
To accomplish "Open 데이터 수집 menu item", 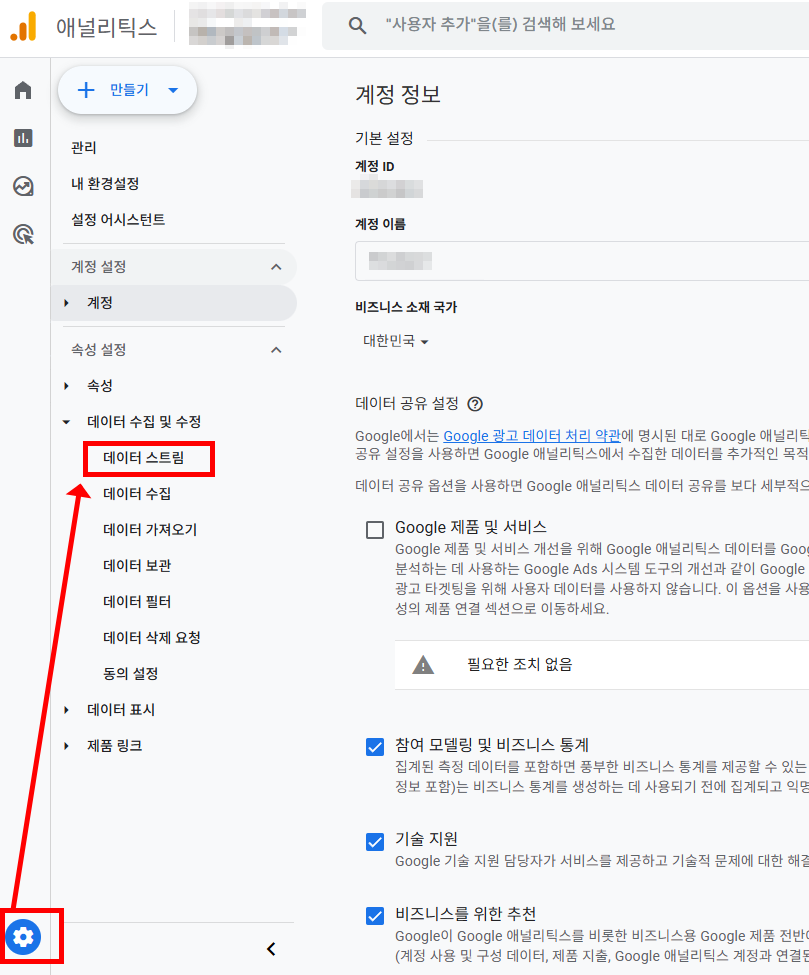I will (x=137, y=494).
